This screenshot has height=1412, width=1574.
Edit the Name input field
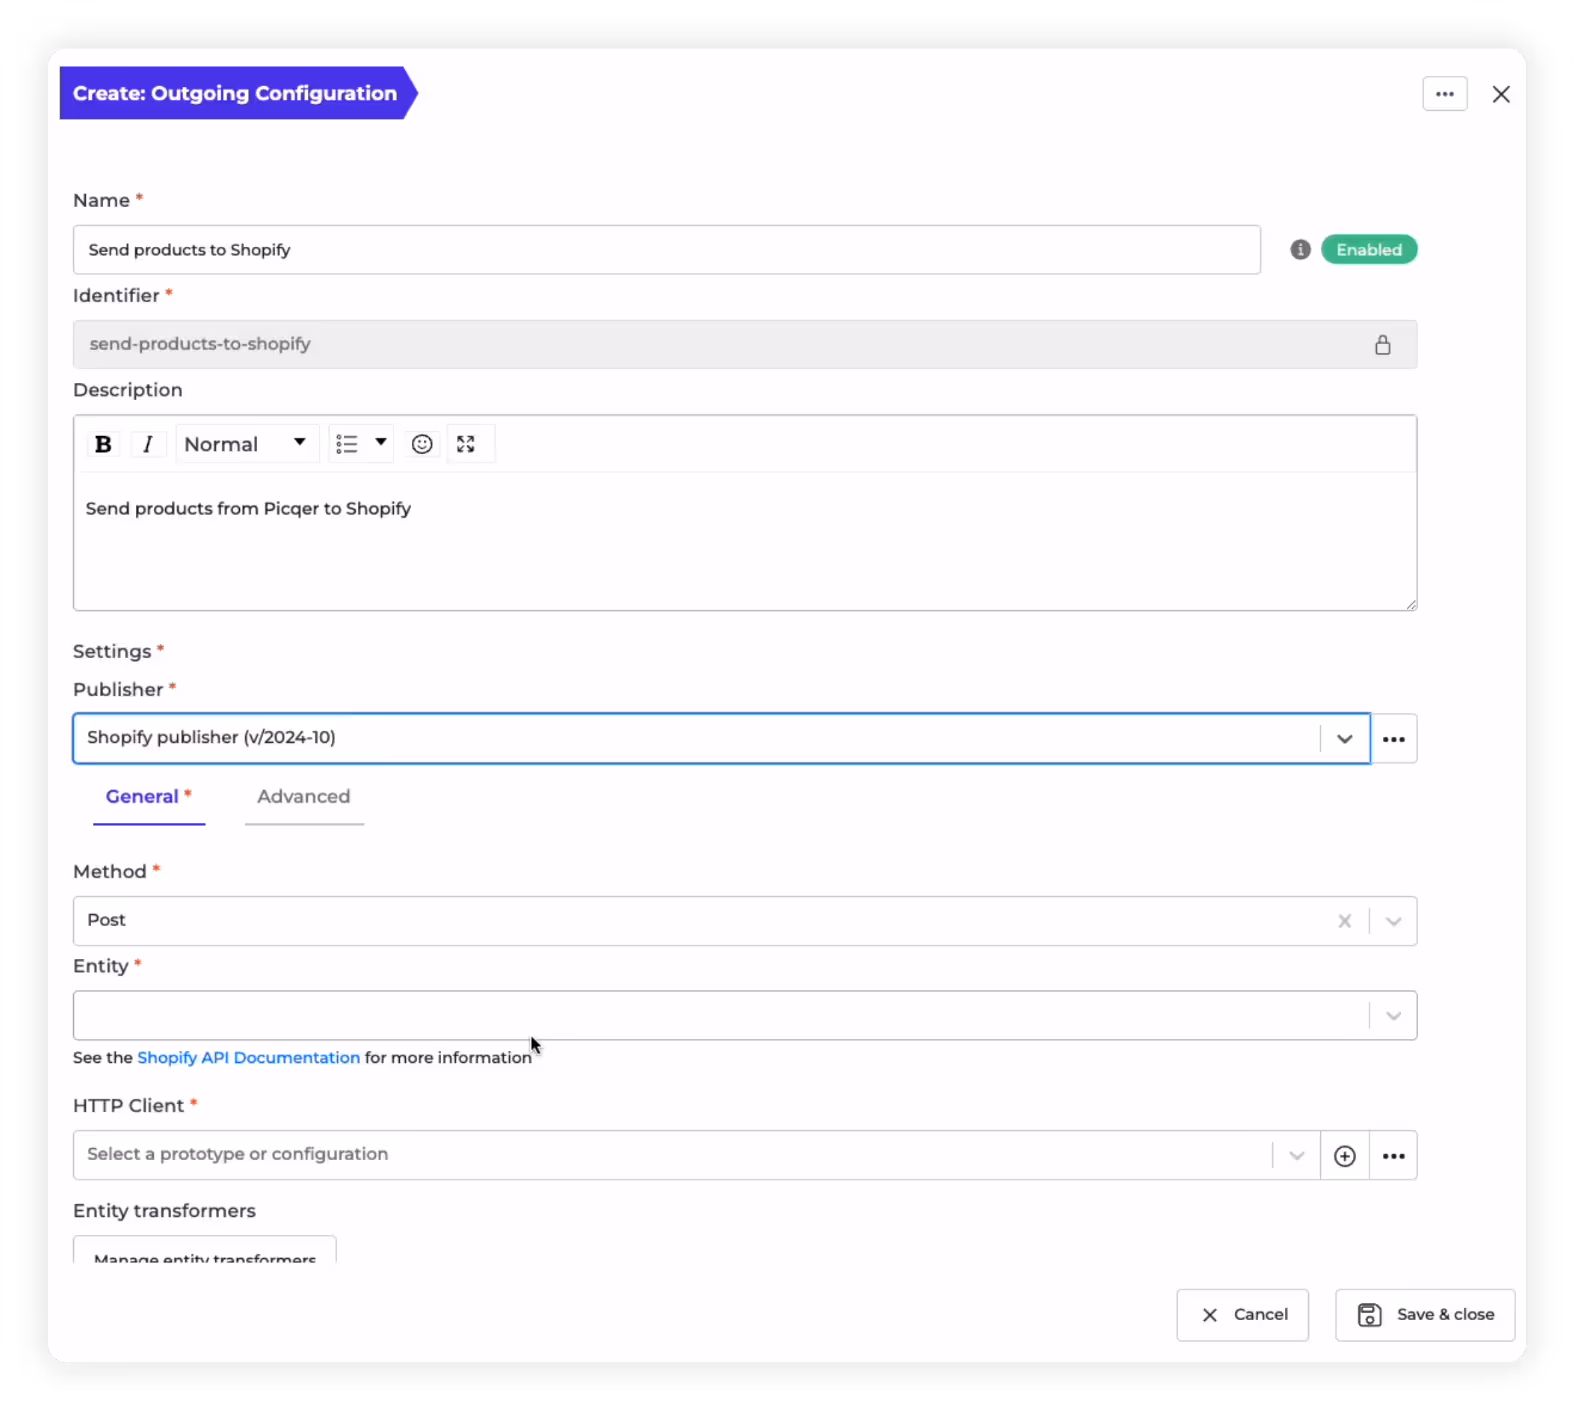click(x=666, y=250)
